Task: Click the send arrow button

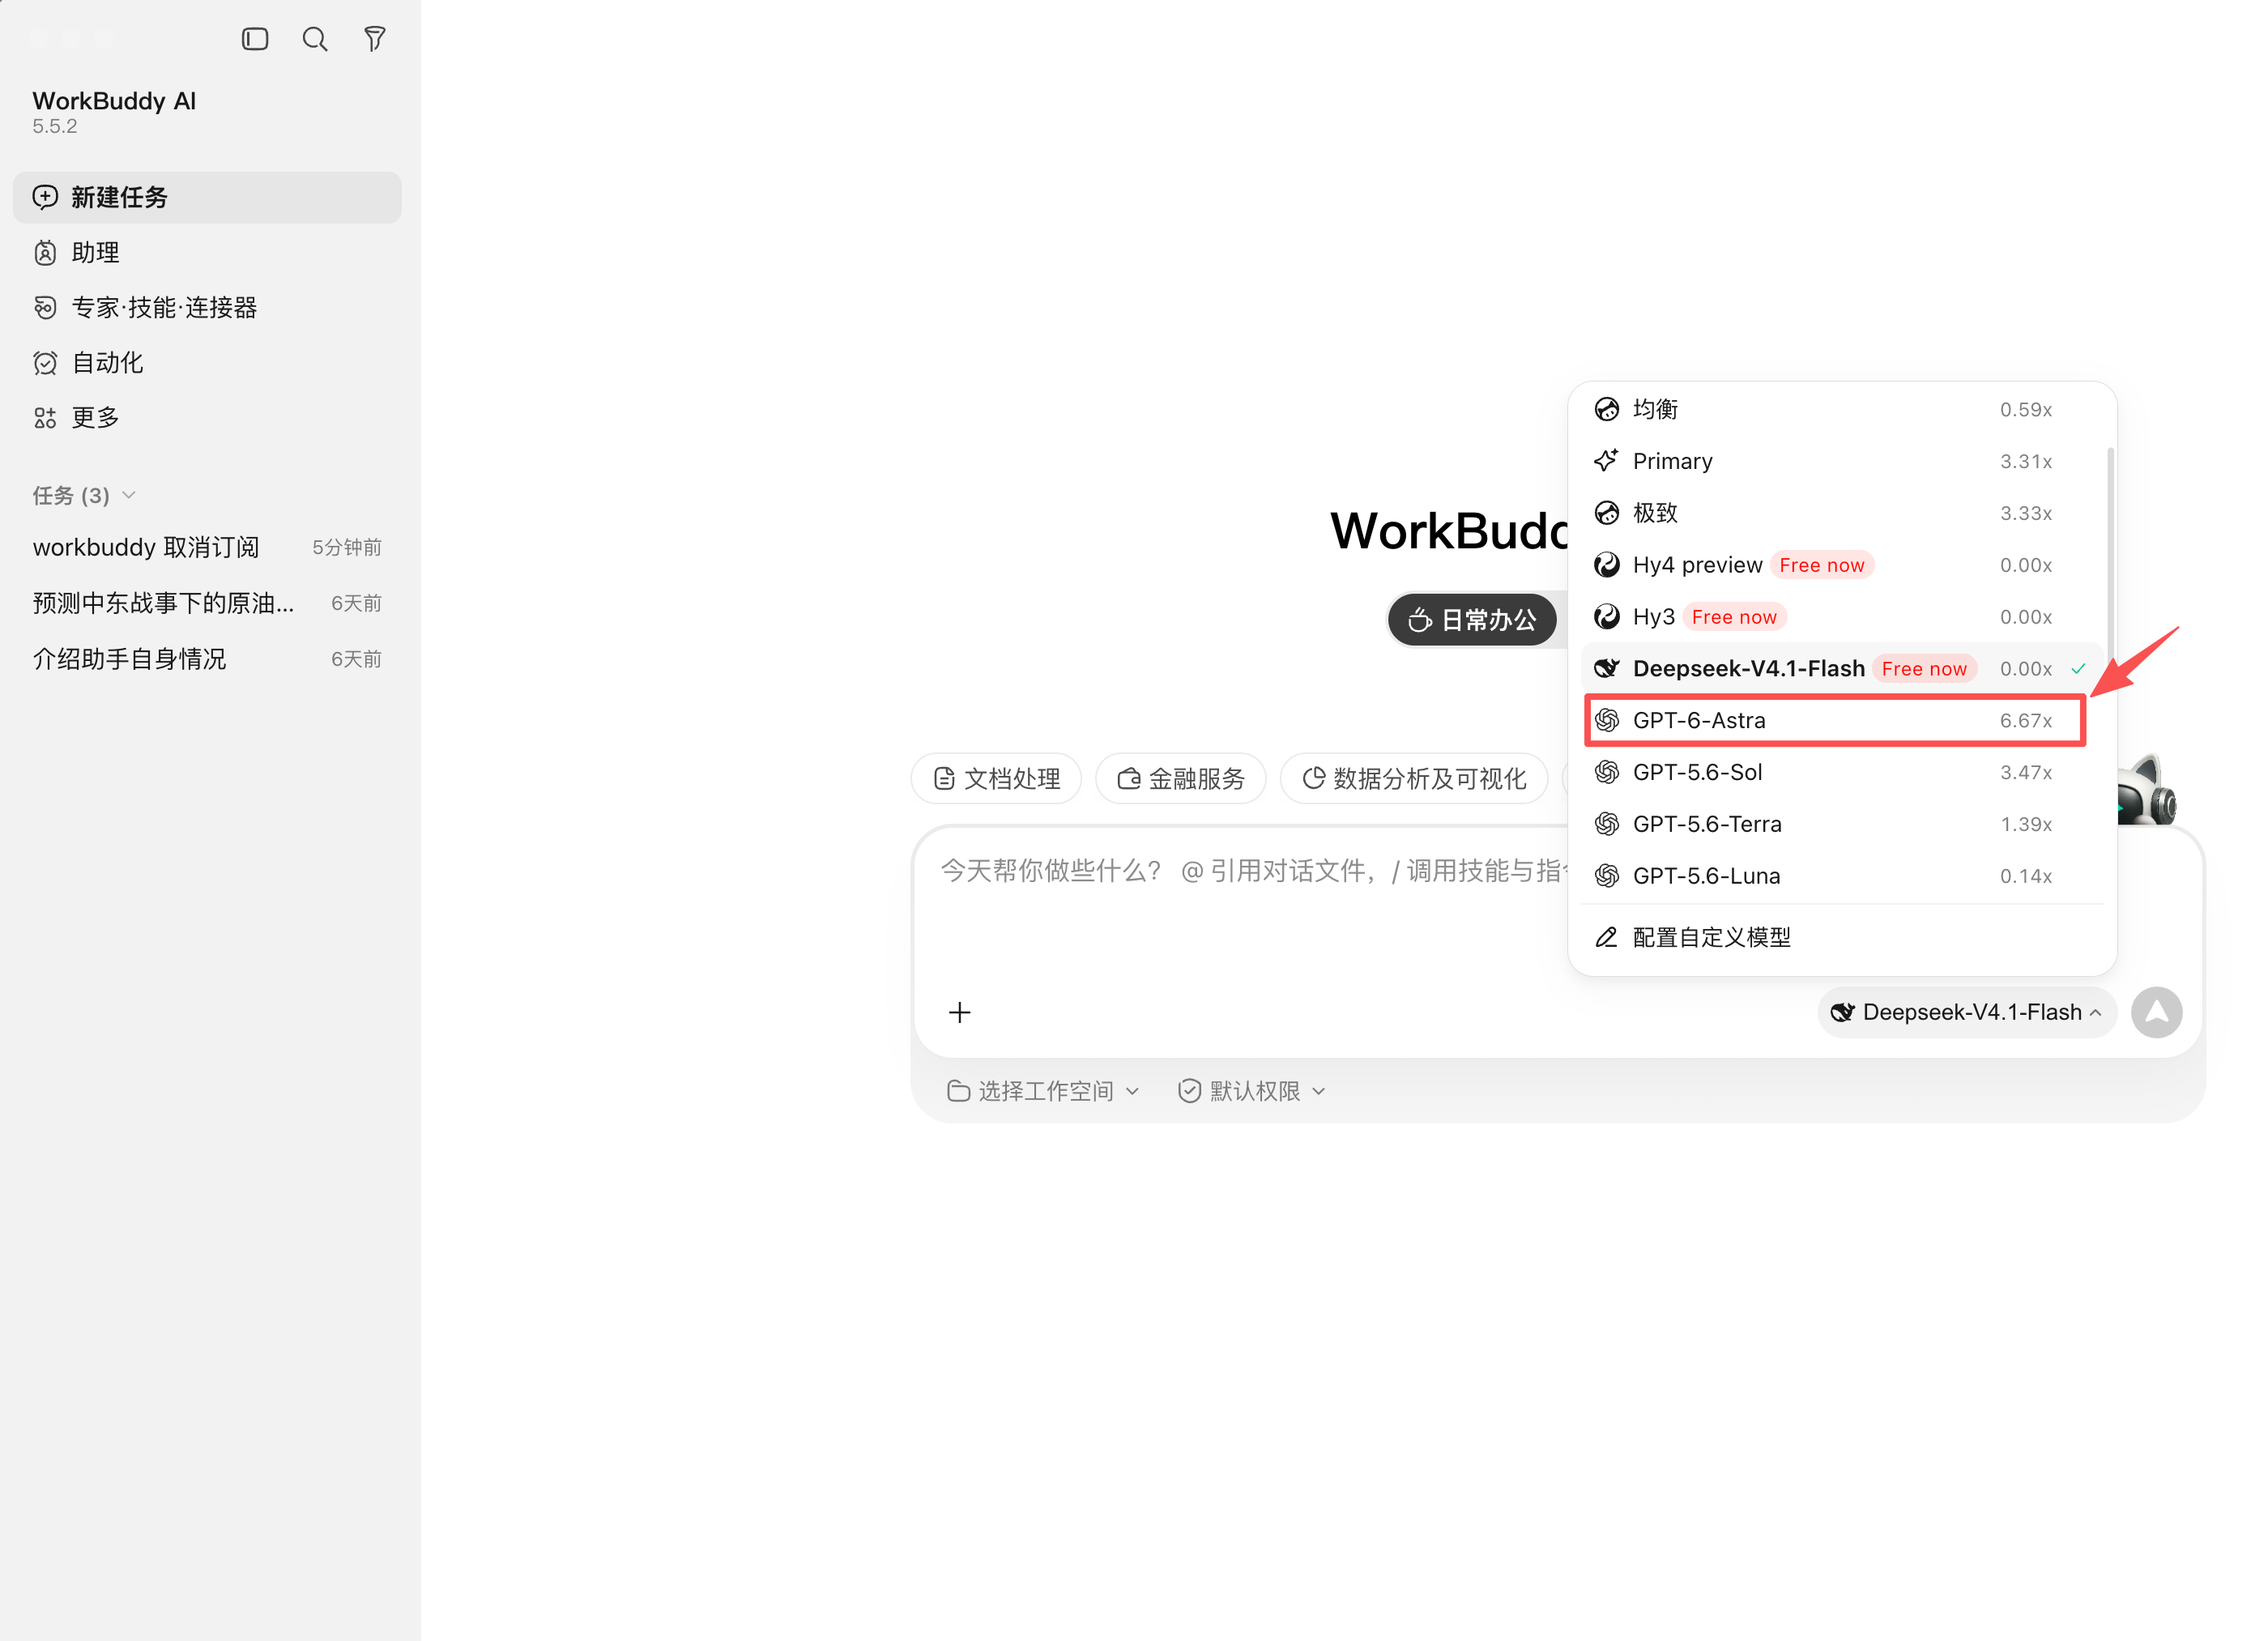Action: point(2156,1012)
